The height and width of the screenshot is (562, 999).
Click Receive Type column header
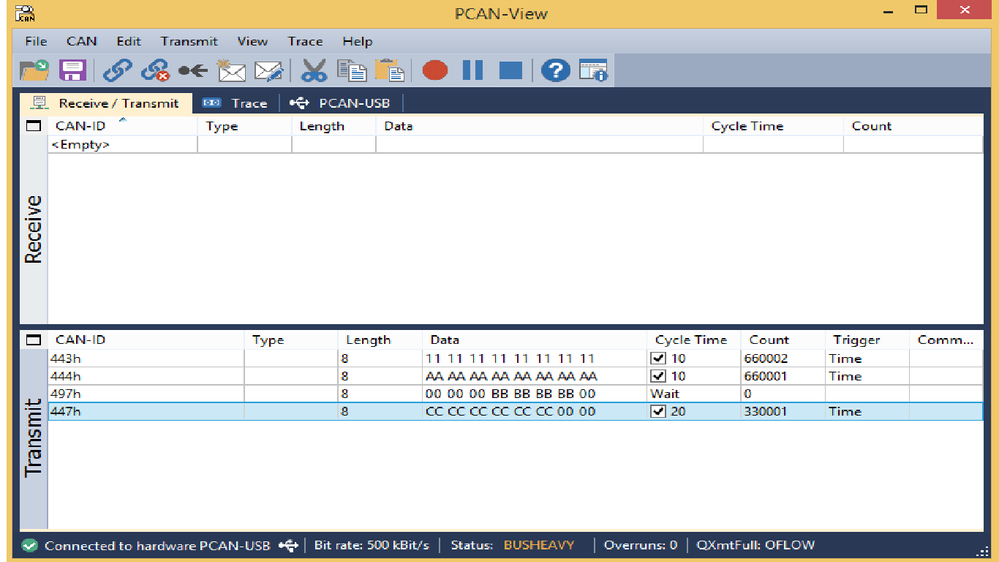[245, 126]
